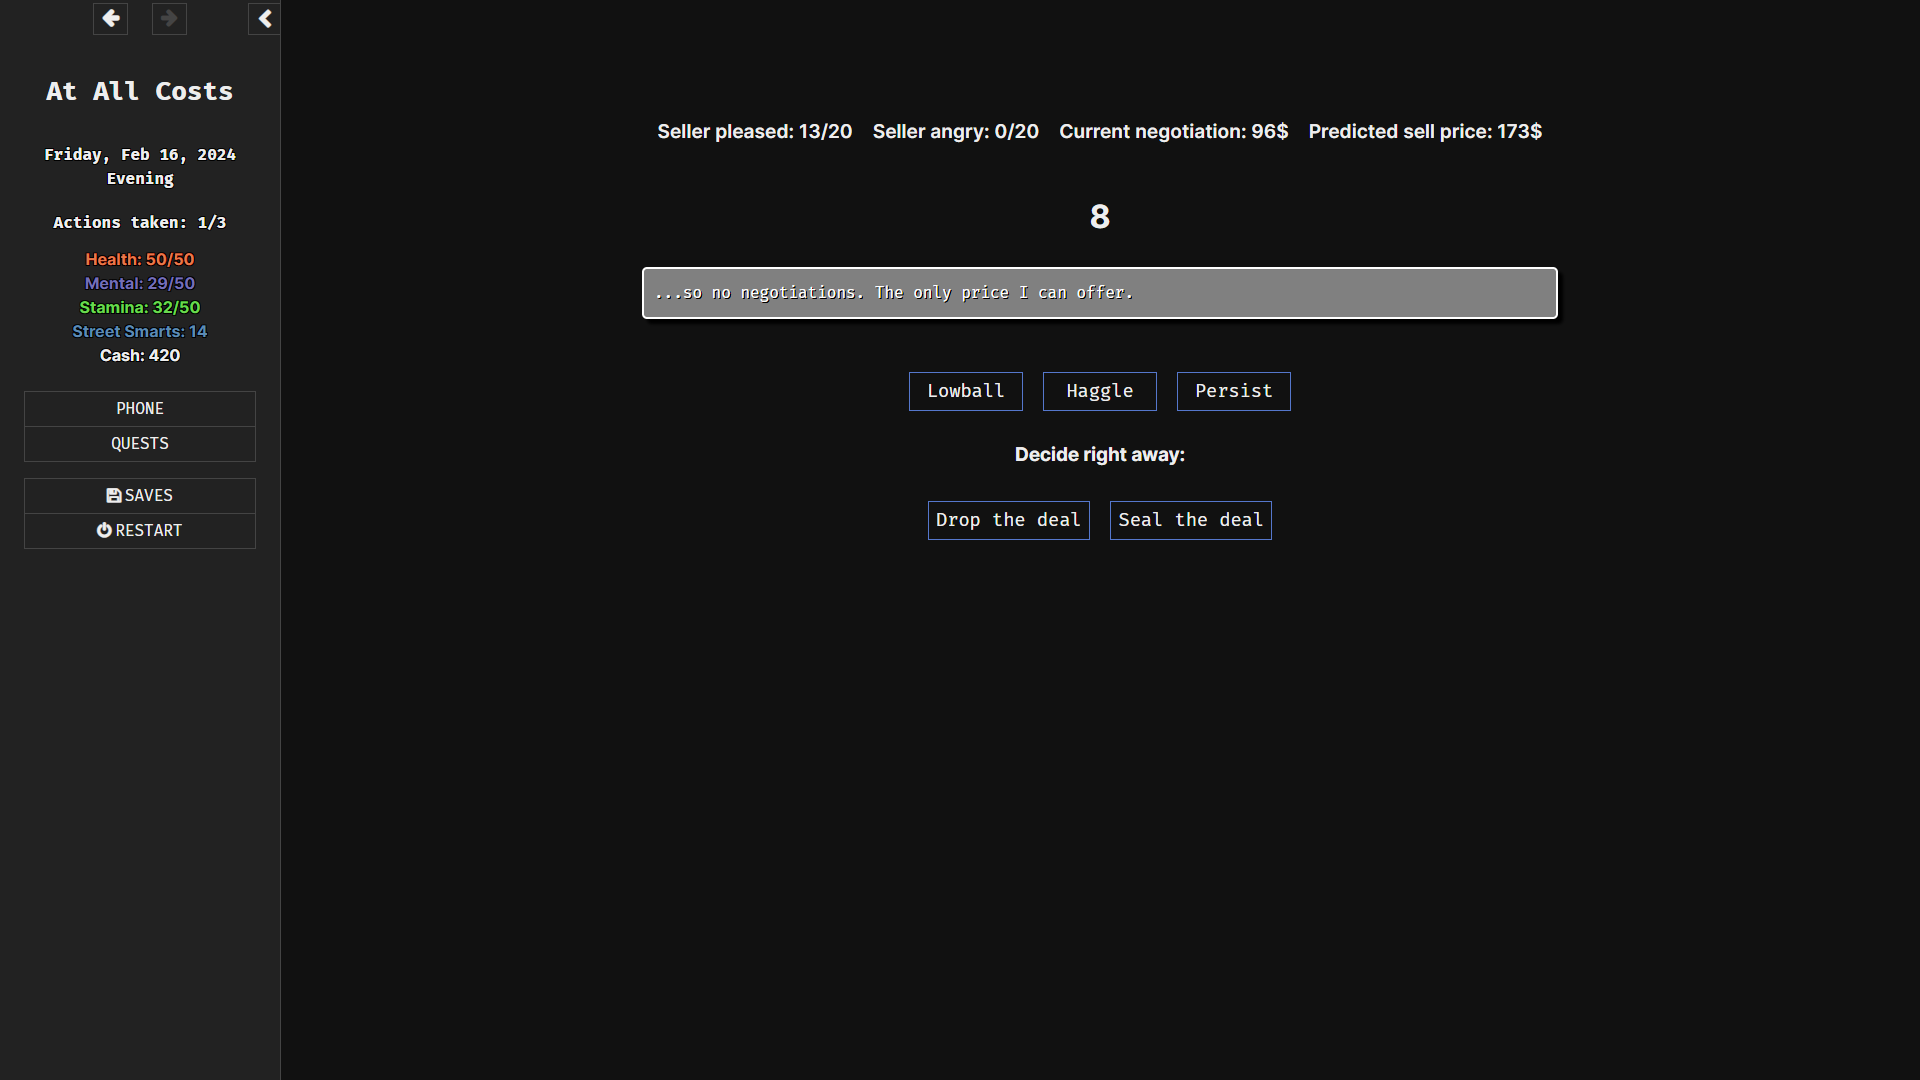Screen dimensions: 1920x1080
Task: Choose the Lowball negotiation option
Action: point(965,391)
